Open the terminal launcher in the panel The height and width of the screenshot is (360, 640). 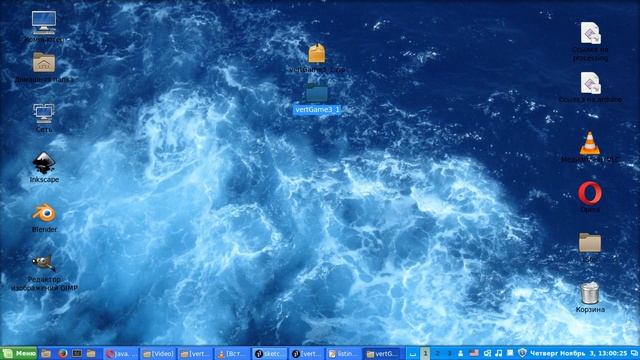pyautogui.click(x=77, y=353)
